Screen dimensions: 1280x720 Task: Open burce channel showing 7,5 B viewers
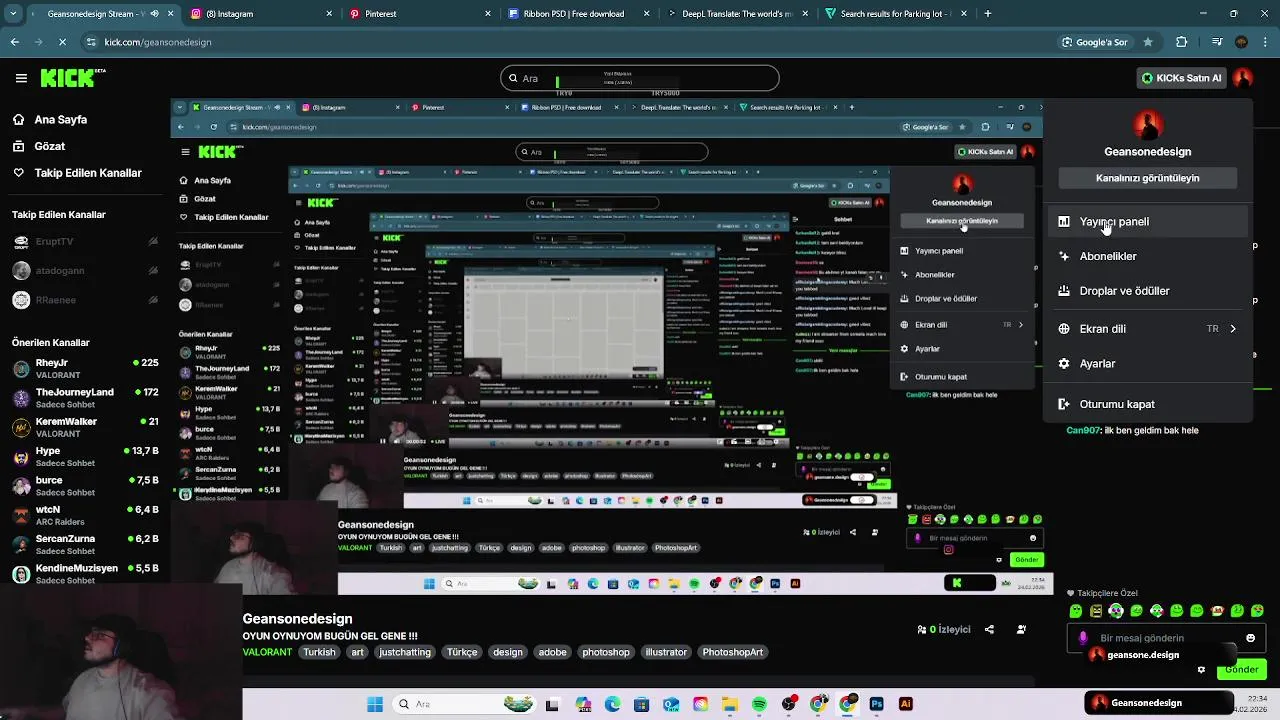pyautogui.click(x=84, y=486)
